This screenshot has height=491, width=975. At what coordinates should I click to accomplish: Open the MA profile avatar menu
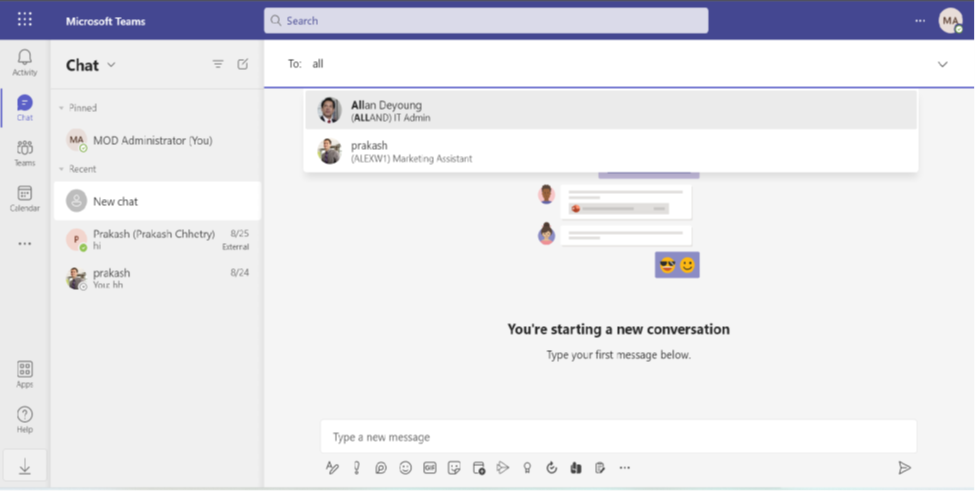point(950,21)
